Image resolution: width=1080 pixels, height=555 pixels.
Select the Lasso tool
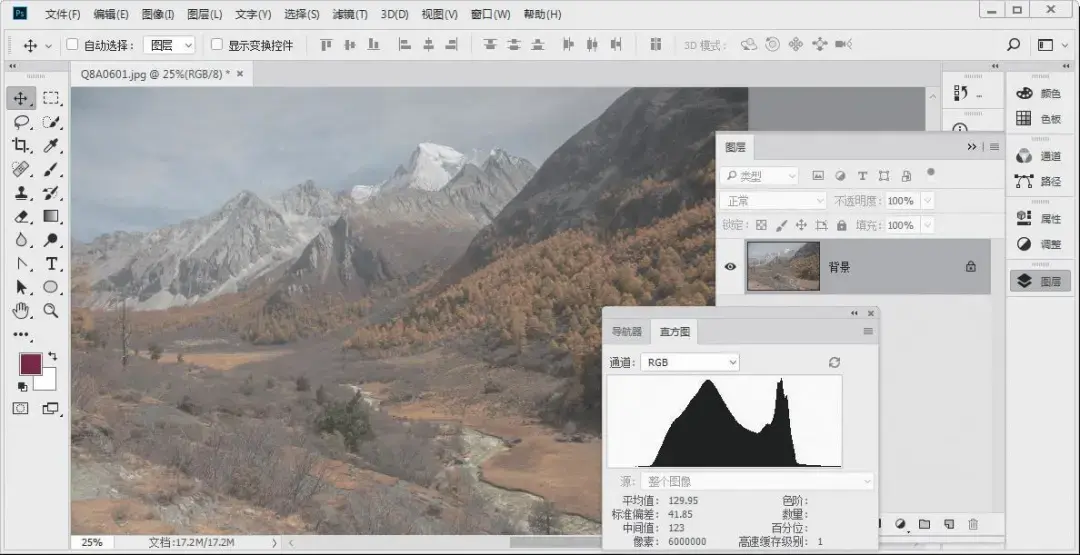[21, 122]
